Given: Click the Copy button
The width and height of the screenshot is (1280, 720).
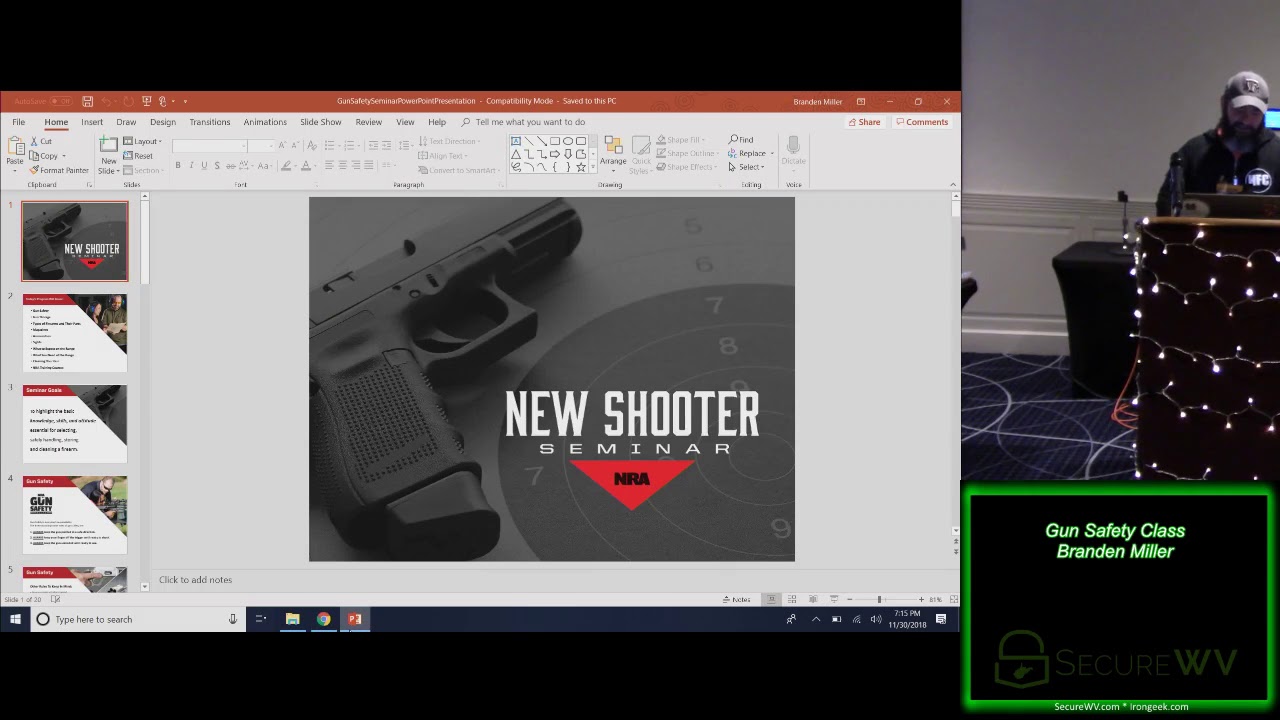Looking at the screenshot, I should [x=45, y=156].
